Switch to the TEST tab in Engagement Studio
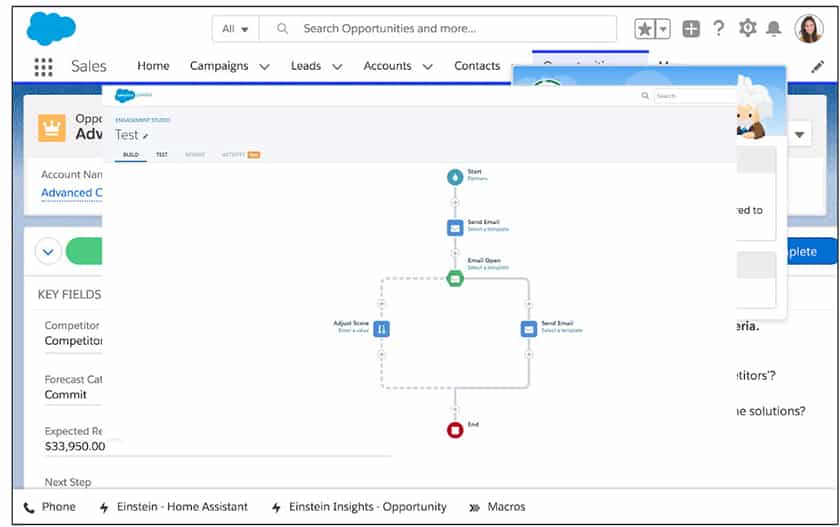Image resolution: width=840 pixels, height=527 pixels. [x=162, y=155]
